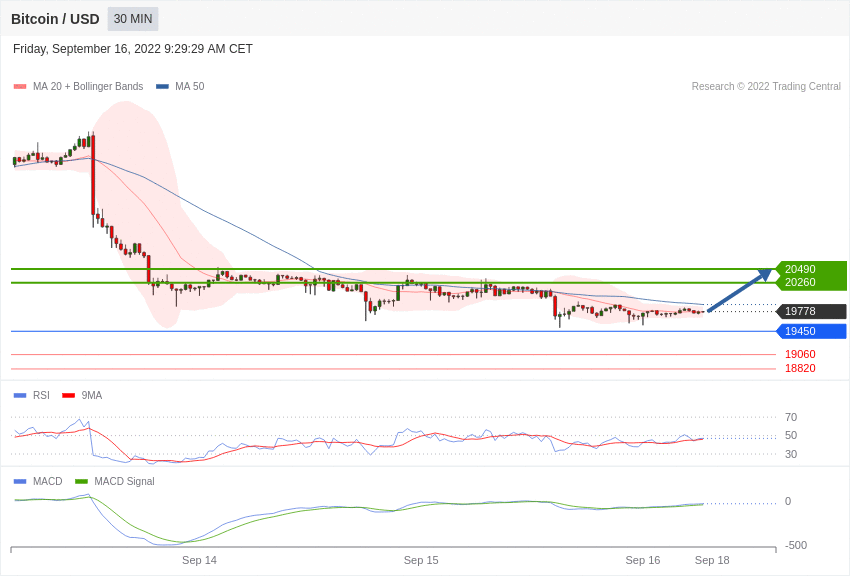Select the dark 19778 current price tag

(811, 311)
